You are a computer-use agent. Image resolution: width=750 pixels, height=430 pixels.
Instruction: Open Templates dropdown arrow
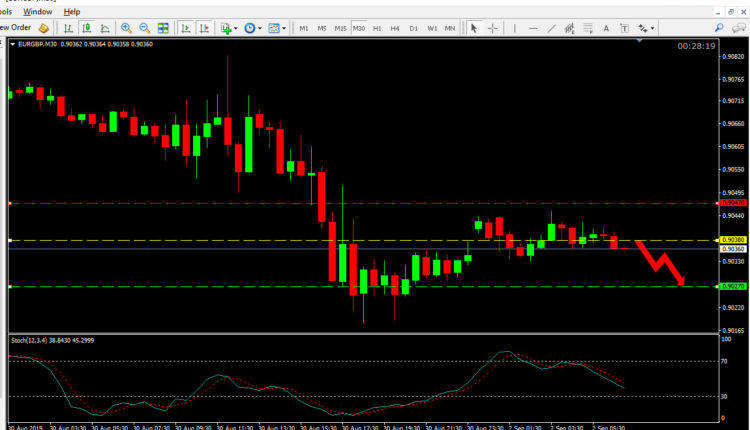point(284,29)
